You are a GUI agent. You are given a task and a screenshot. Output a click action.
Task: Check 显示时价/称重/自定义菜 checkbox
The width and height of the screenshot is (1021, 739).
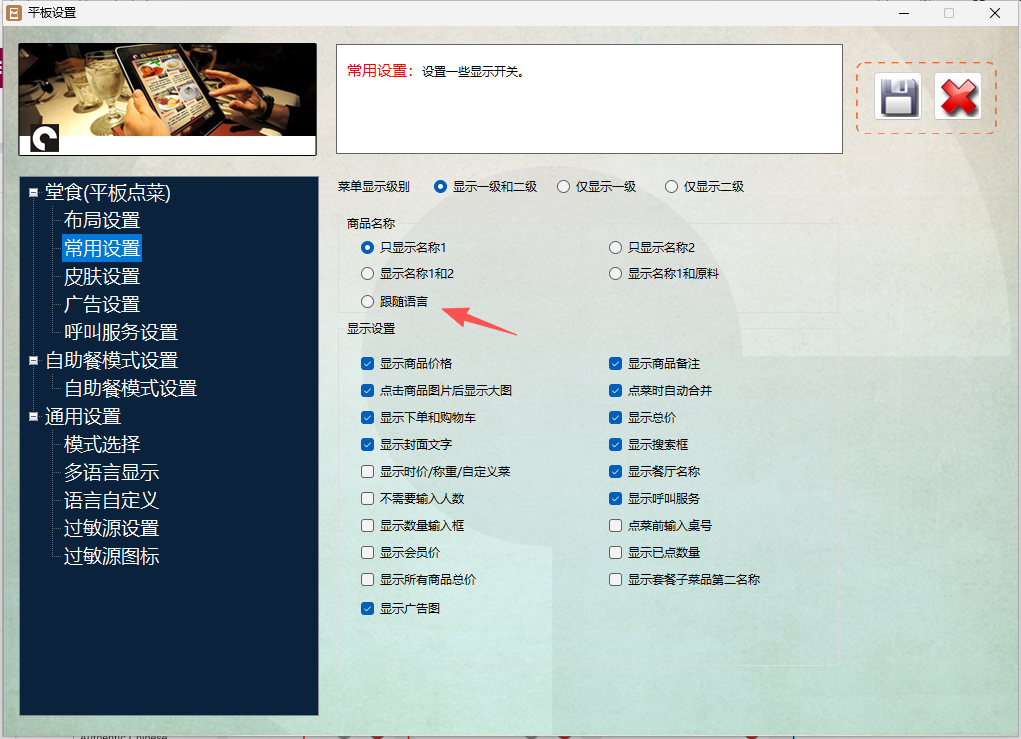tap(367, 471)
